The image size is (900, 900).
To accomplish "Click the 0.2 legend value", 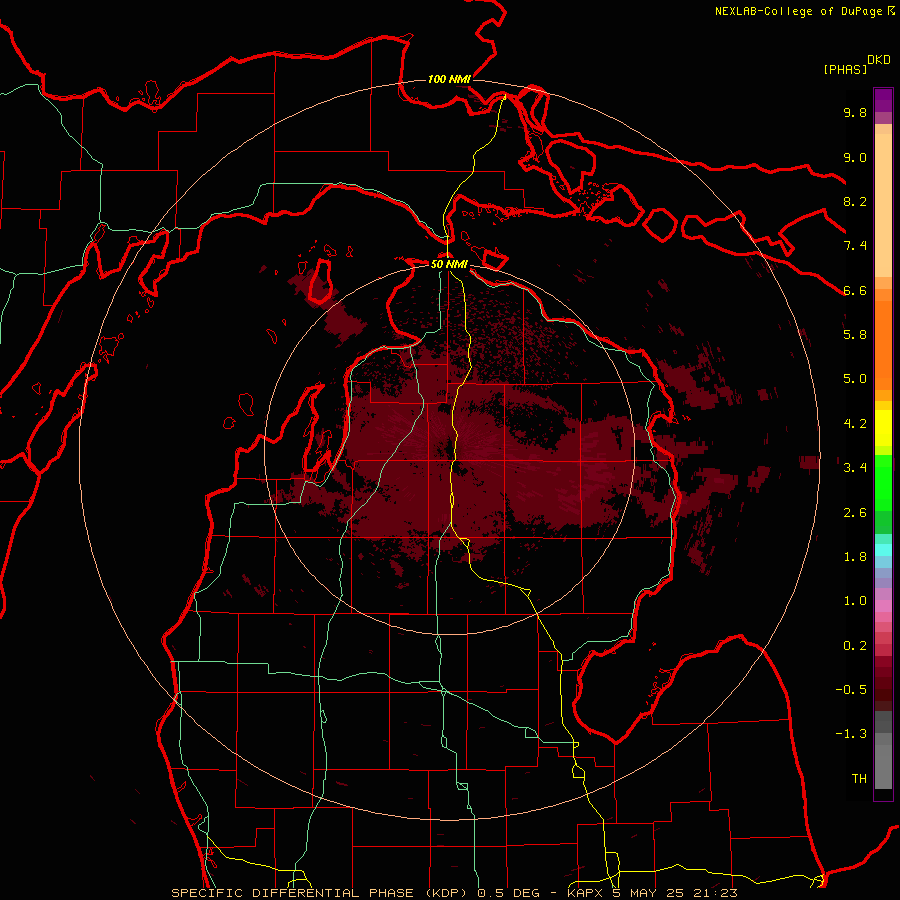I will pos(855,646).
